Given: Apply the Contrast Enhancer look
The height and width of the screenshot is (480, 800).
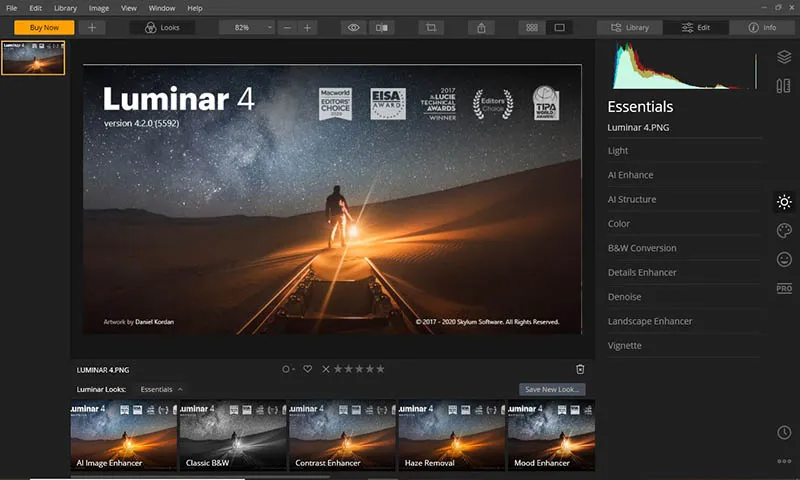Looking at the screenshot, I should [342, 435].
